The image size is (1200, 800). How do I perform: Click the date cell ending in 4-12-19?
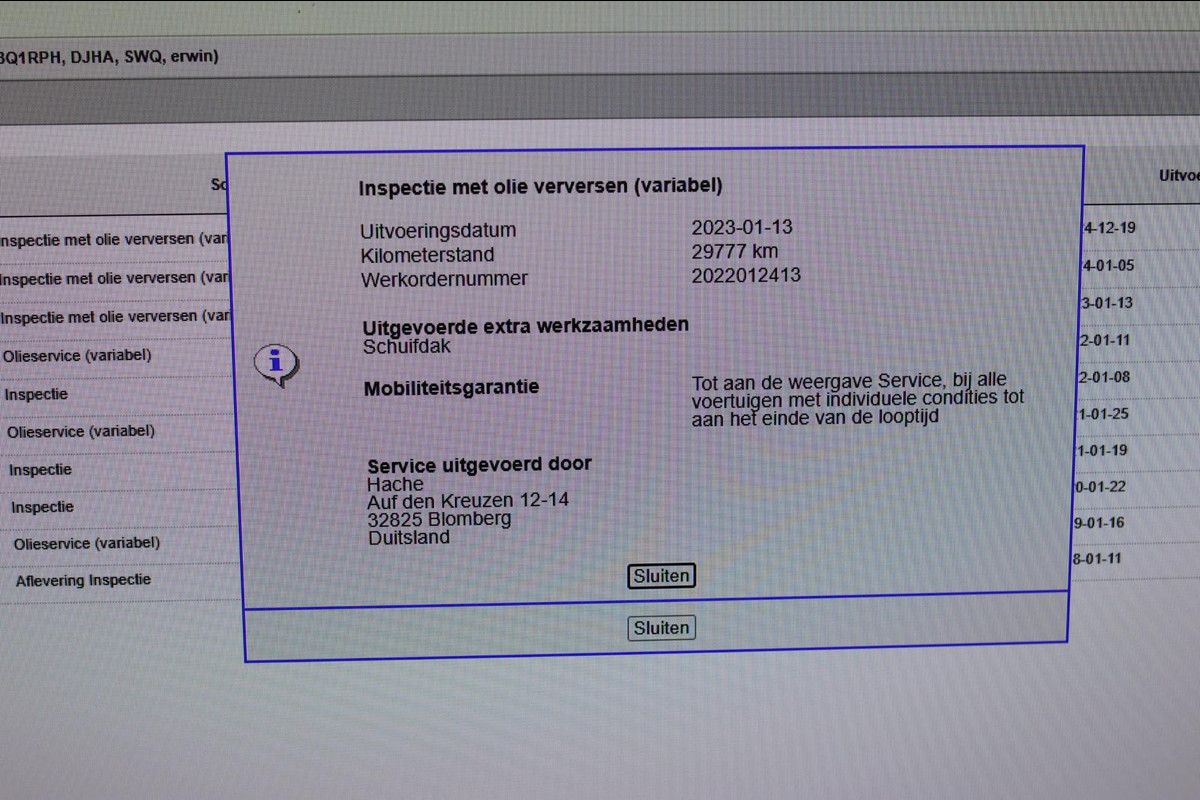pyautogui.click(x=1109, y=228)
